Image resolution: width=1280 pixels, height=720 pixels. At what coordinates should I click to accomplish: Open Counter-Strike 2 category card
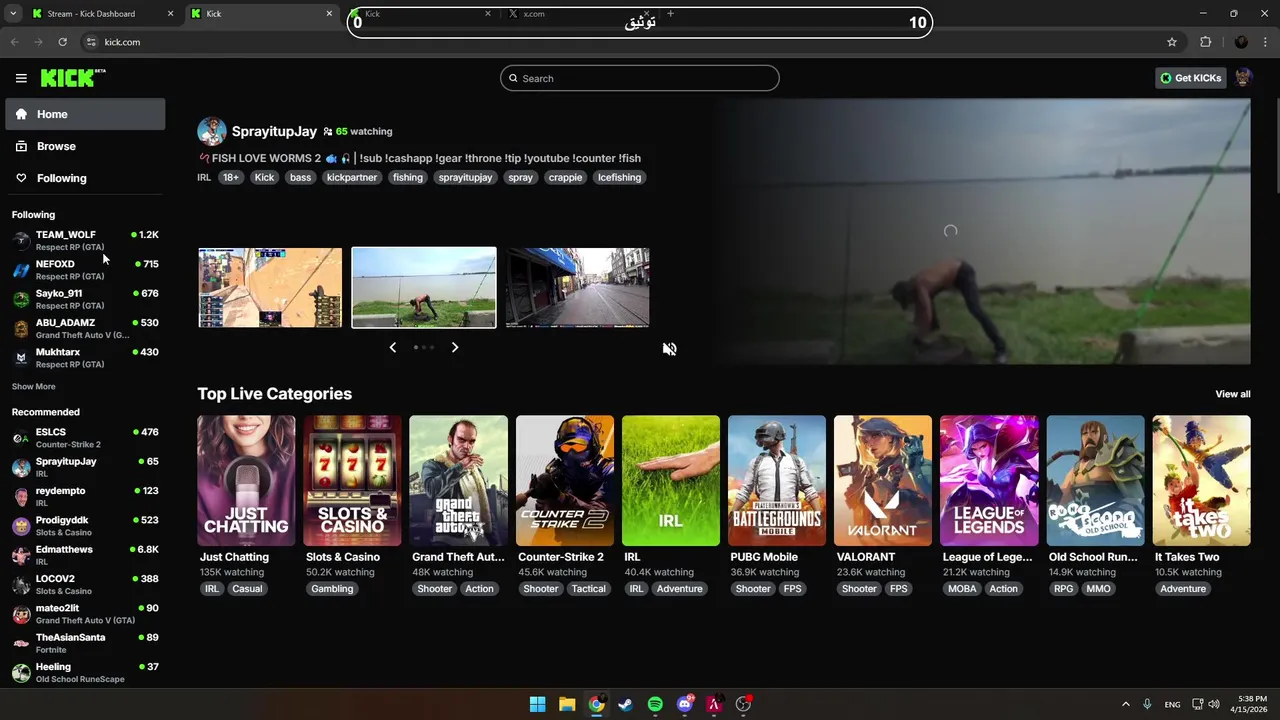pos(565,481)
